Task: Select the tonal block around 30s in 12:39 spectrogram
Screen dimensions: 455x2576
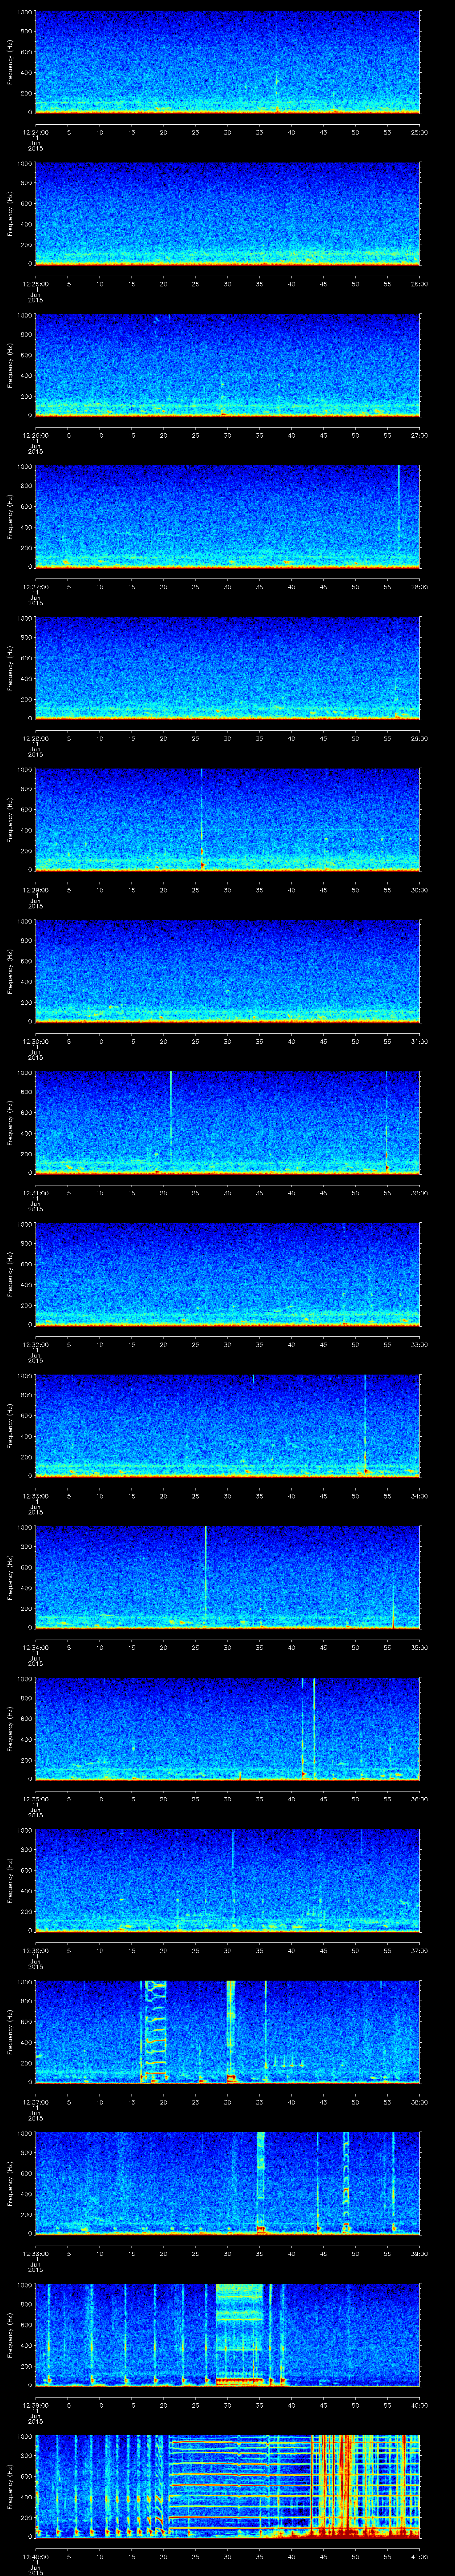Action: [240, 2334]
